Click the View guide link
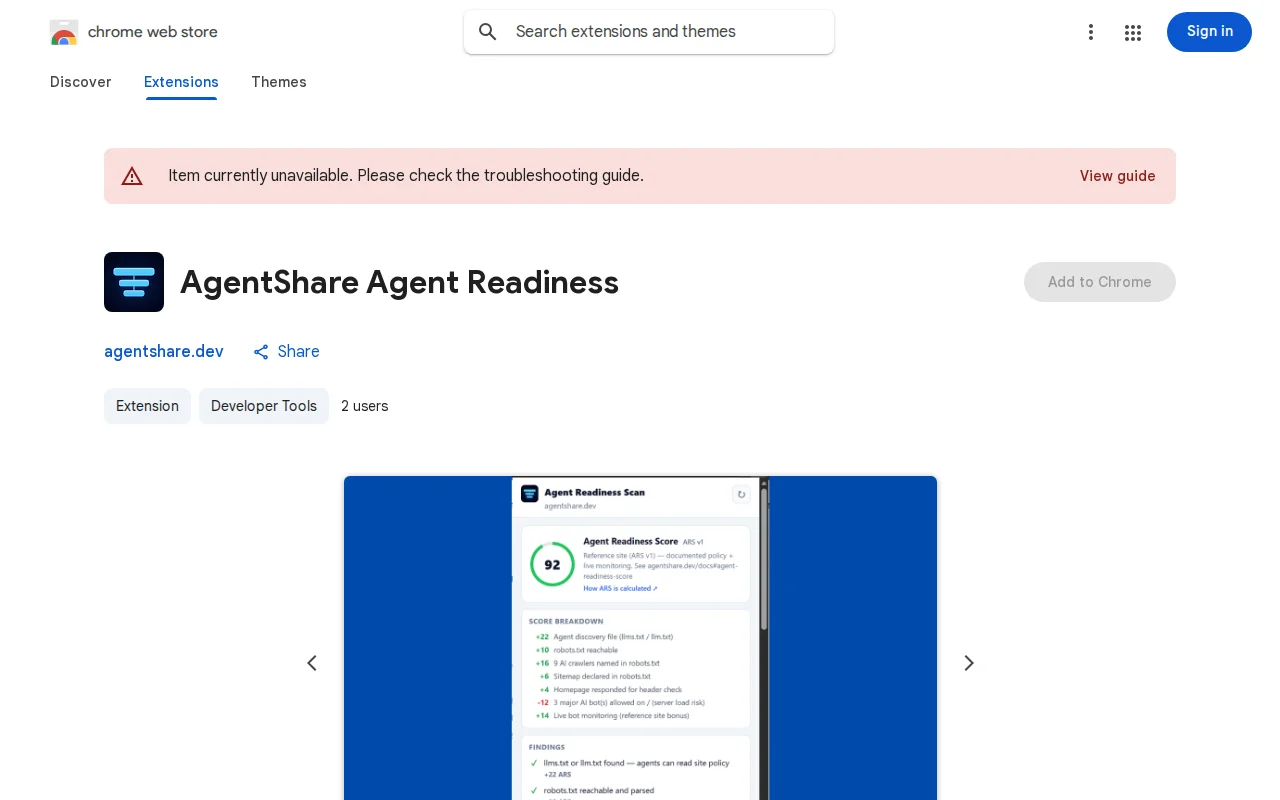This screenshot has height=800, width=1280. click(x=1117, y=176)
